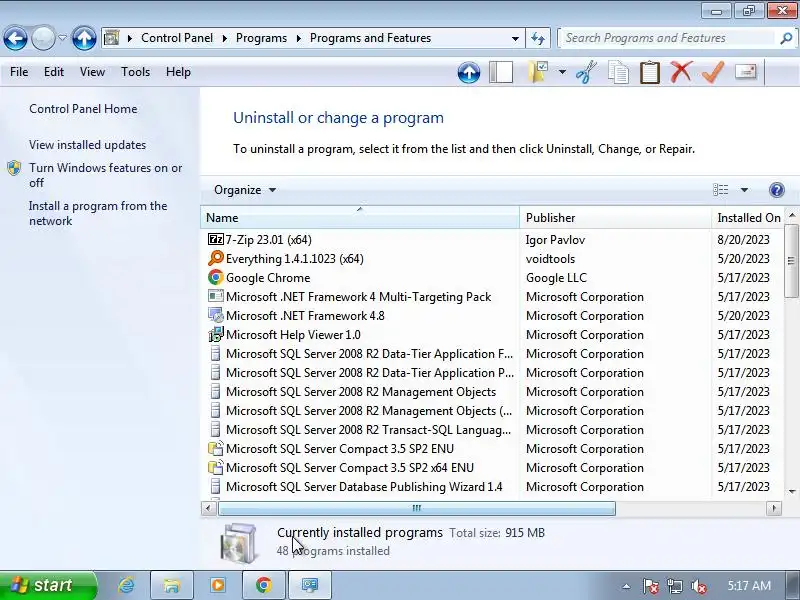Click the Control Panel taskbar button
The image size is (800, 600).
click(310, 585)
